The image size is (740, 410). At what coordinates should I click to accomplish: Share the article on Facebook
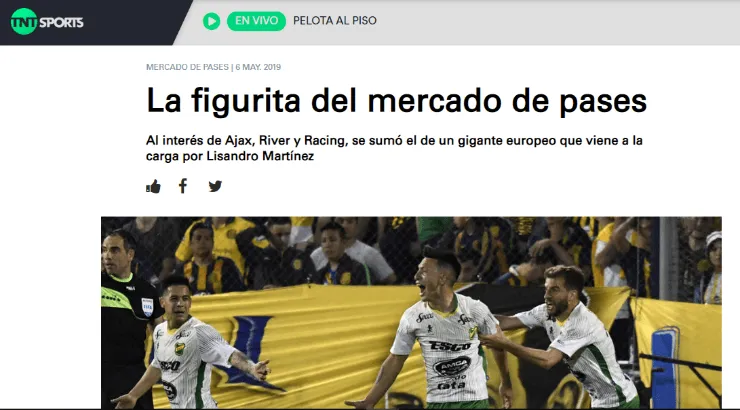pos(183,186)
